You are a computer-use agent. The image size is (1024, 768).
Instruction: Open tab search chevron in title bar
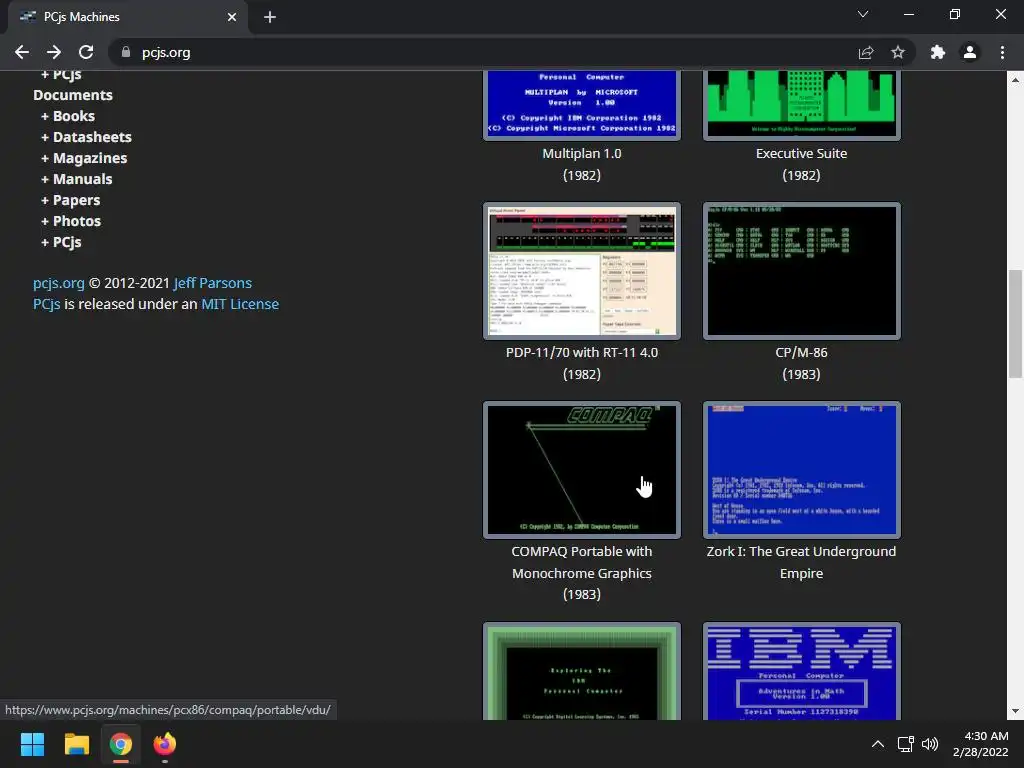coord(863,14)
